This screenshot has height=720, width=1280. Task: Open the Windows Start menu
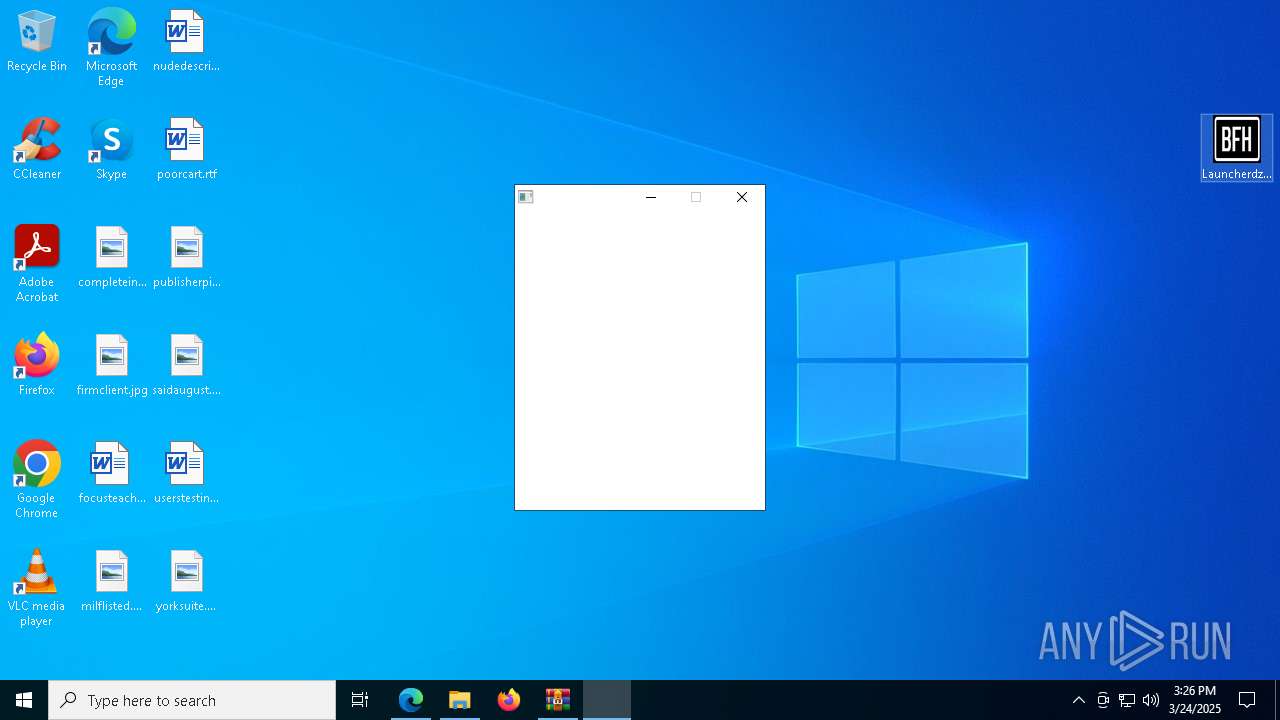(24, 700)
